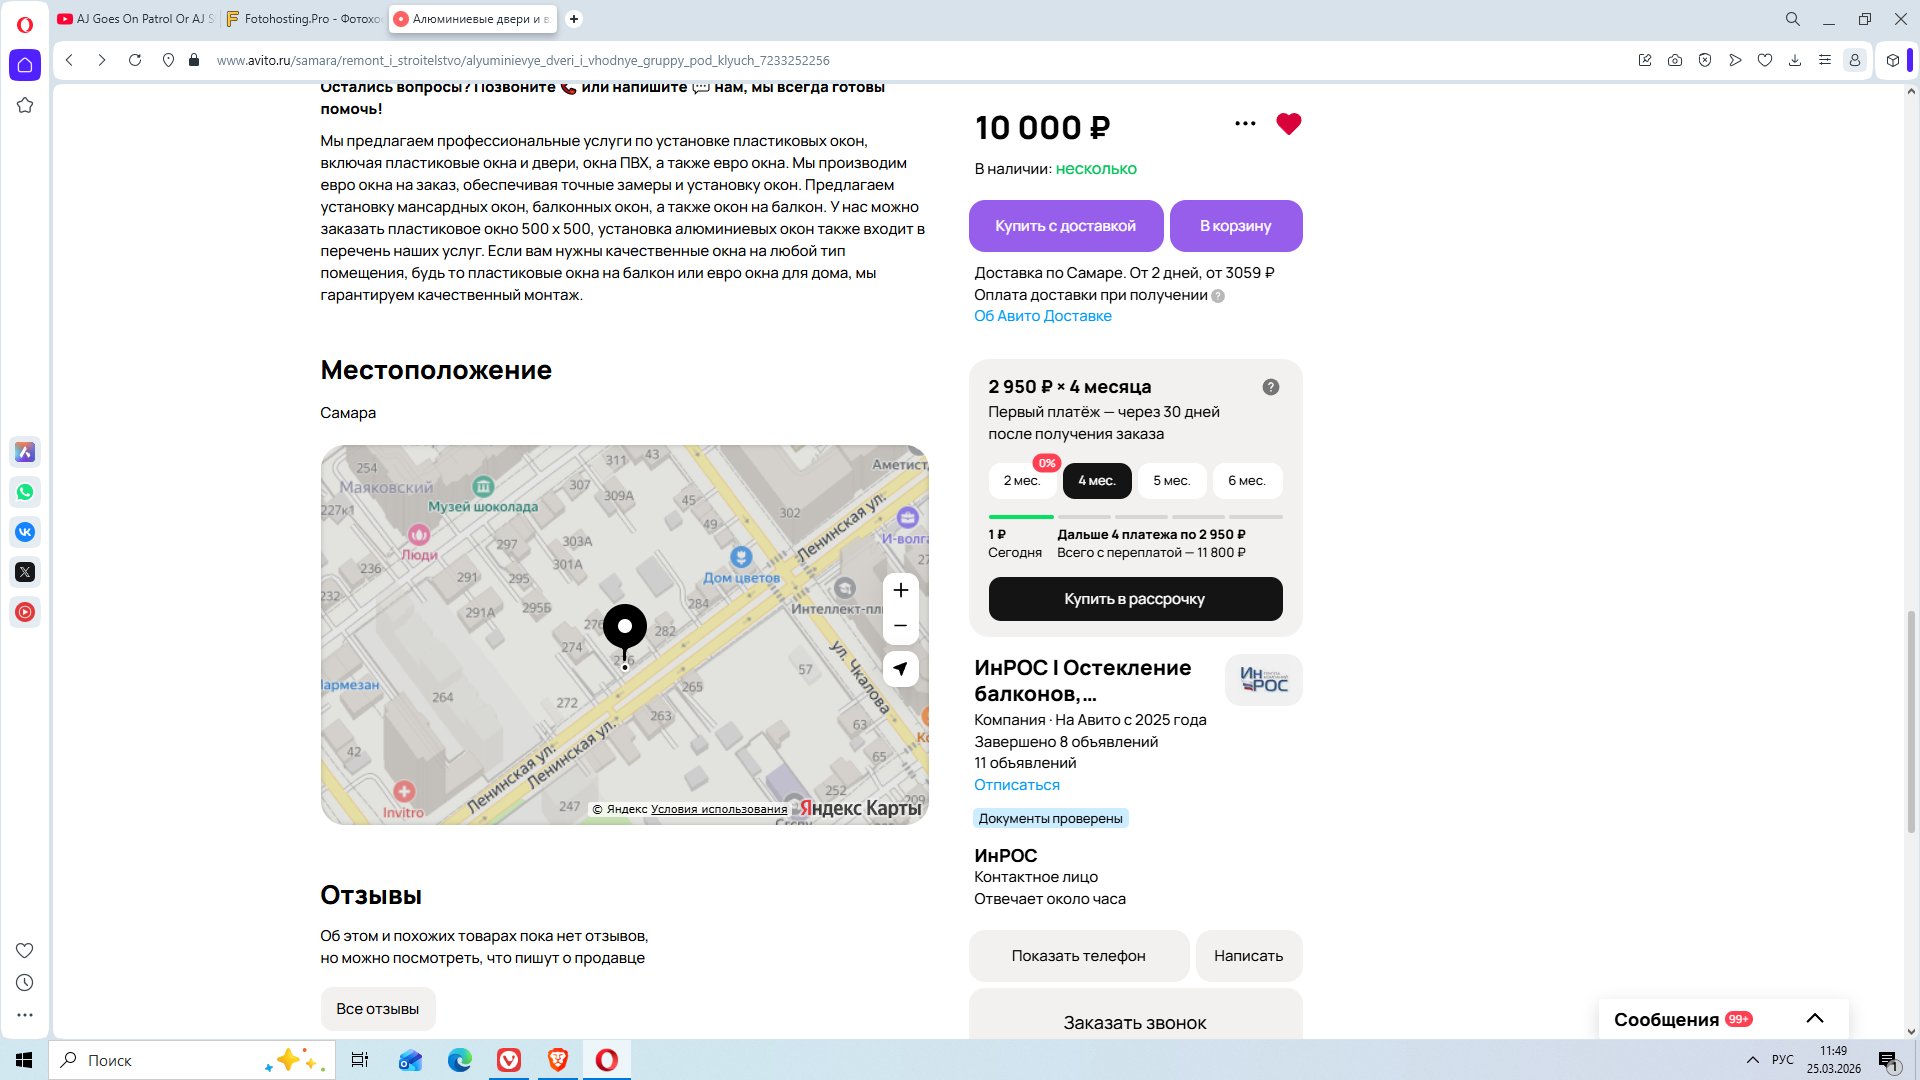Click the Купить с доставкой button
This screenshot has width=1920, height=1080.
point(1065,226)
